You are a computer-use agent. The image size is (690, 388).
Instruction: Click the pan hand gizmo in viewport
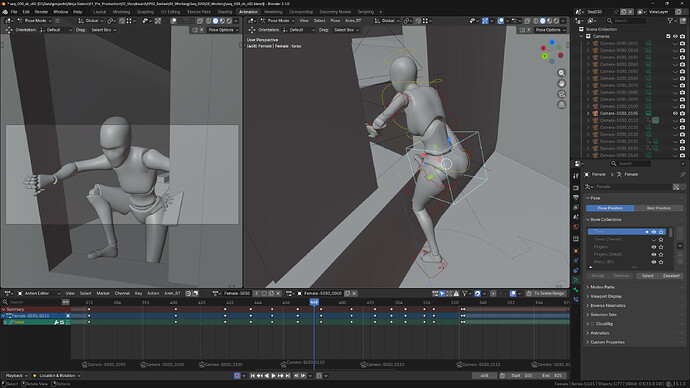[562, 84]
